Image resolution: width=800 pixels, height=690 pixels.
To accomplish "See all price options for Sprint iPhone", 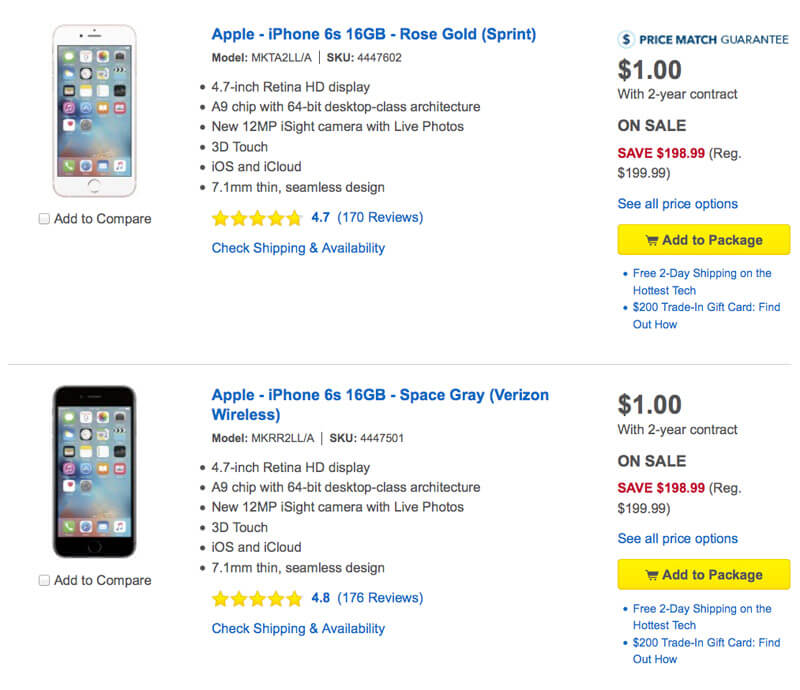I will (x=677, y=204).
